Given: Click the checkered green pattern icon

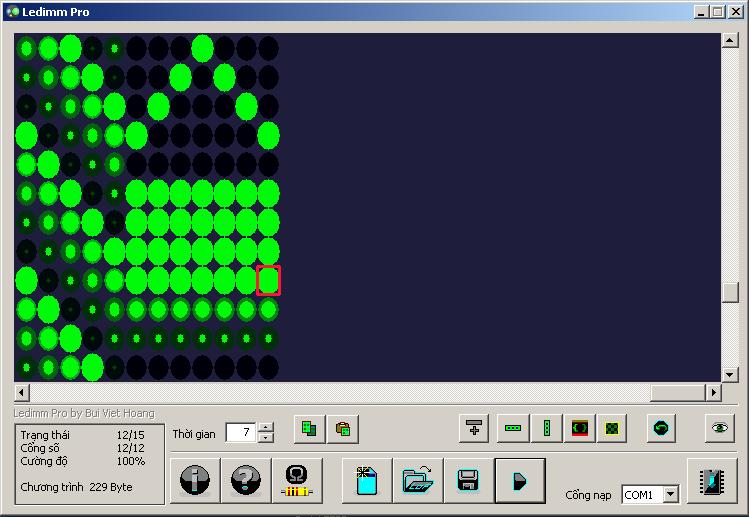Looking at the screenshot, I should tap(612, 428).
